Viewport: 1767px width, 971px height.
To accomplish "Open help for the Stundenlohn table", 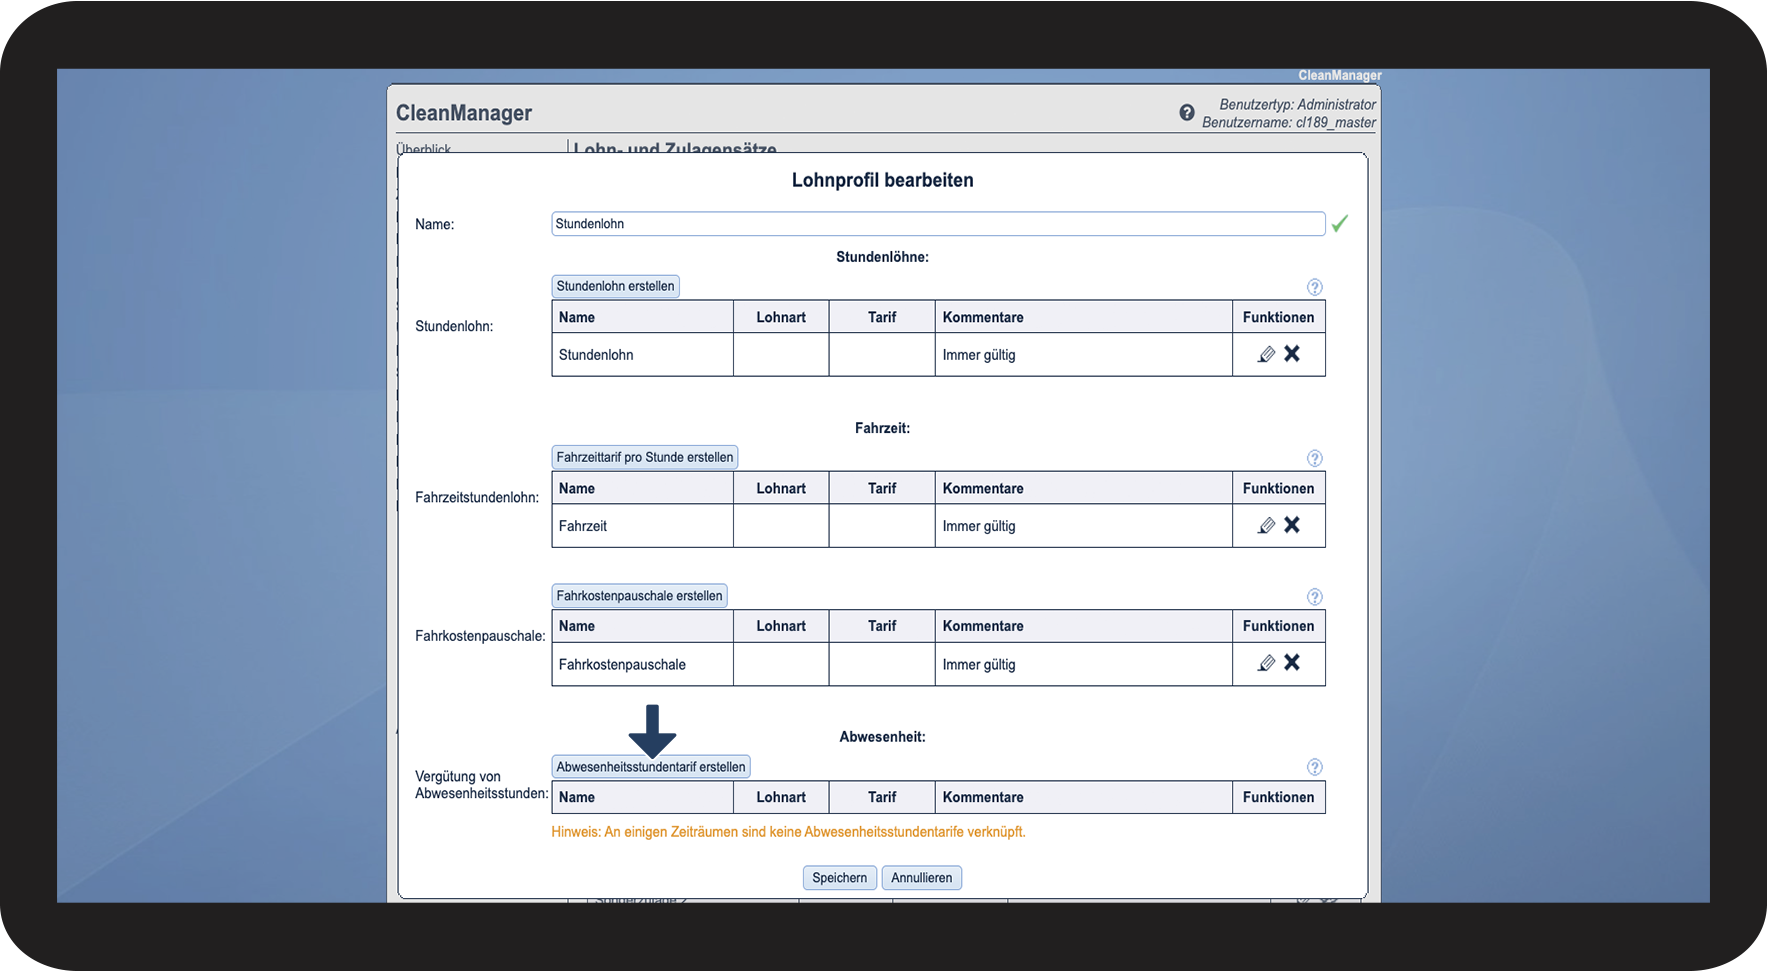I will tap(1314, 287).
